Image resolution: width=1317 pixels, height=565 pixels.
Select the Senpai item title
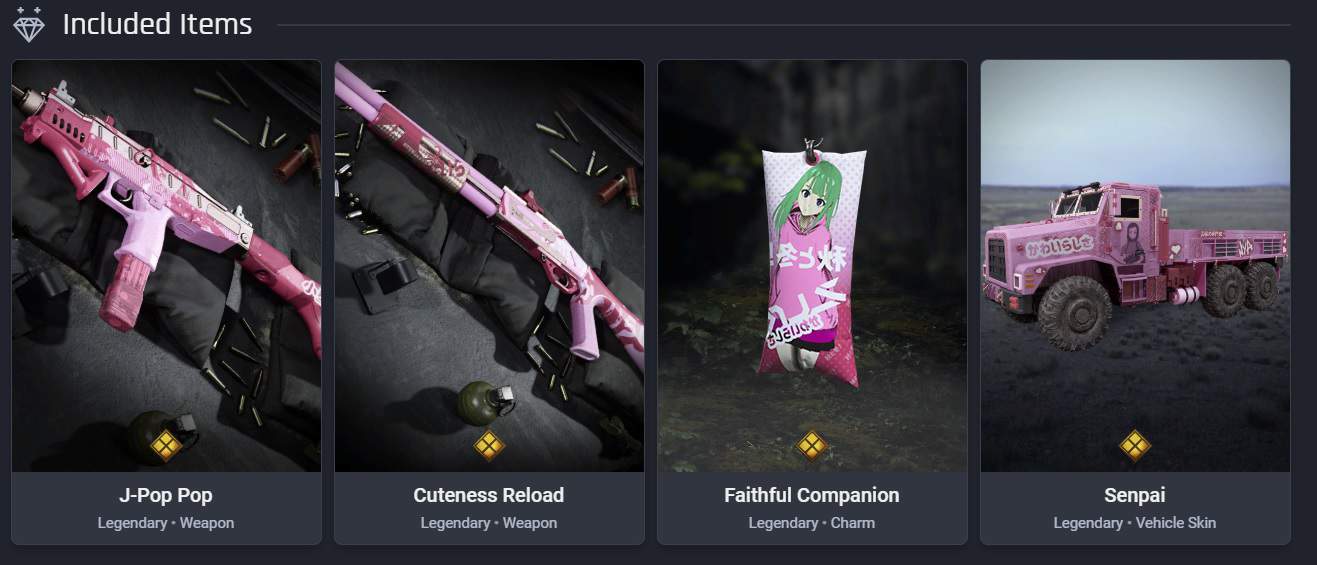pyautogui.click(x=1135, y=495)
